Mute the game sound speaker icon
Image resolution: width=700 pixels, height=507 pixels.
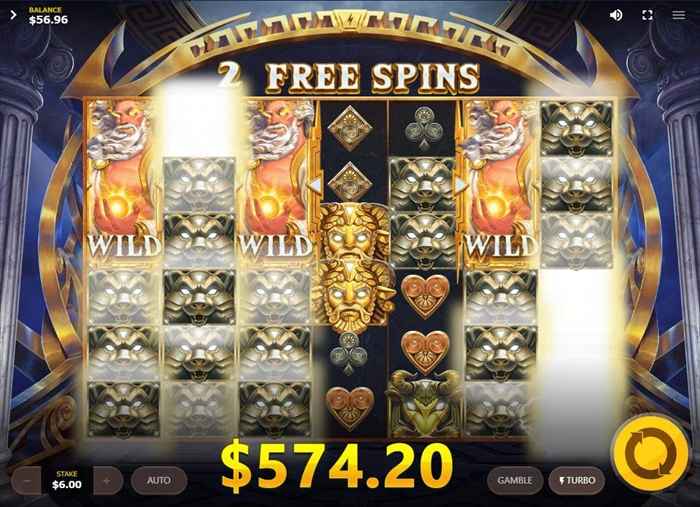click(616, 15)
